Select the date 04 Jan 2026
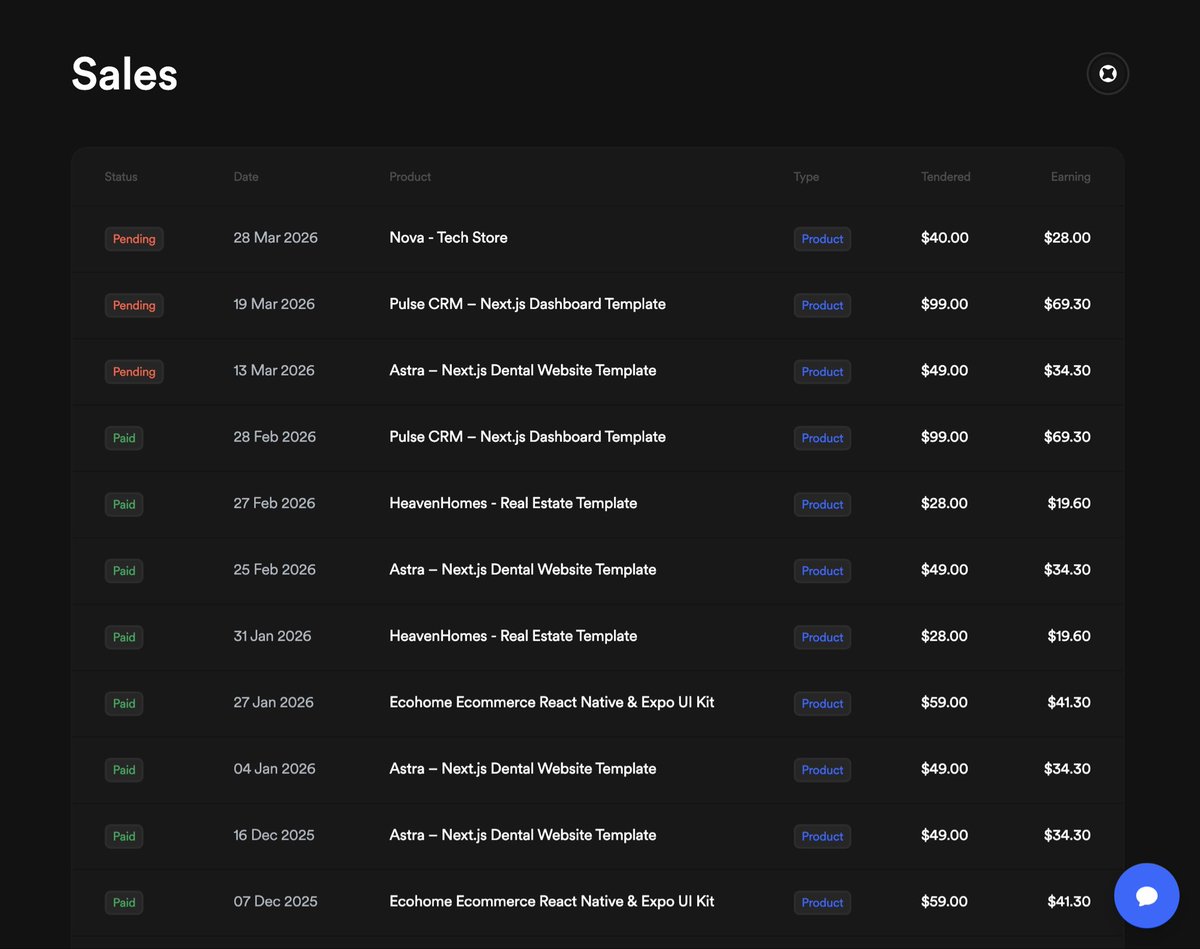 coord(275,769)
